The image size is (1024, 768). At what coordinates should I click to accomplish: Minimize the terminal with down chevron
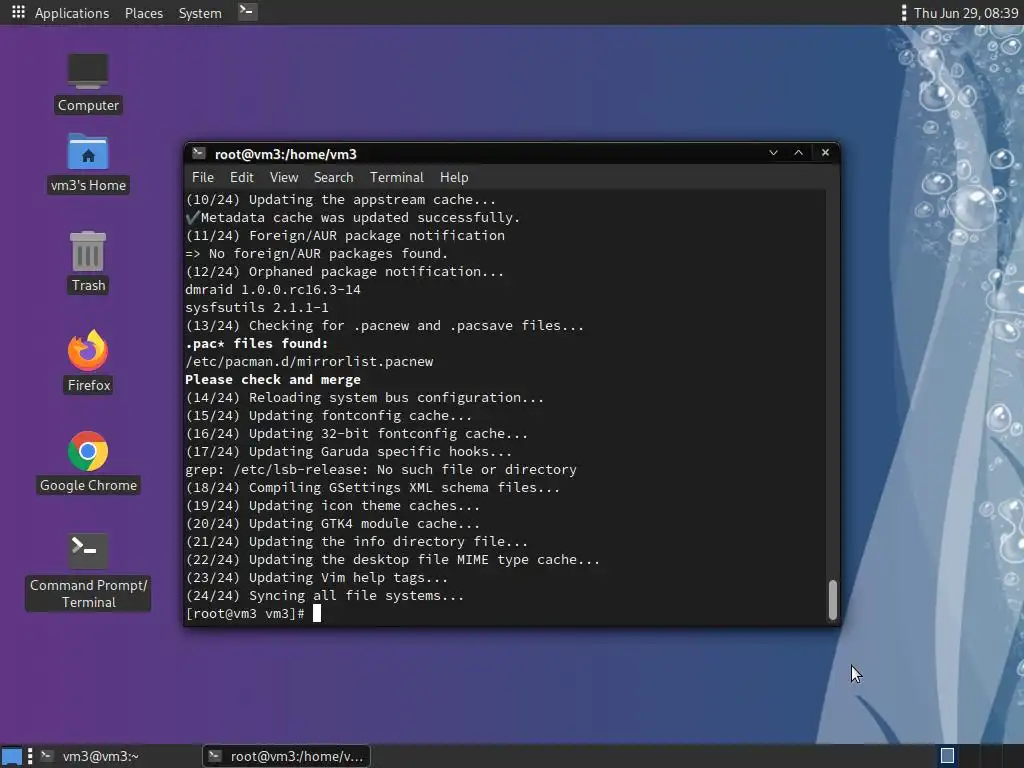pos(773,153)
